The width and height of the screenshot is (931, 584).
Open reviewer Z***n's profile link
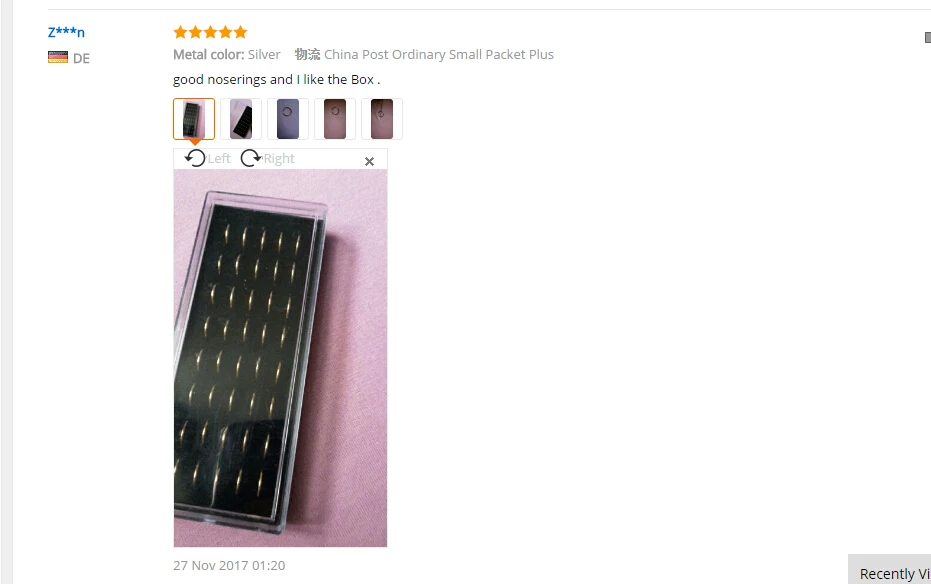(x=66, y=32)
